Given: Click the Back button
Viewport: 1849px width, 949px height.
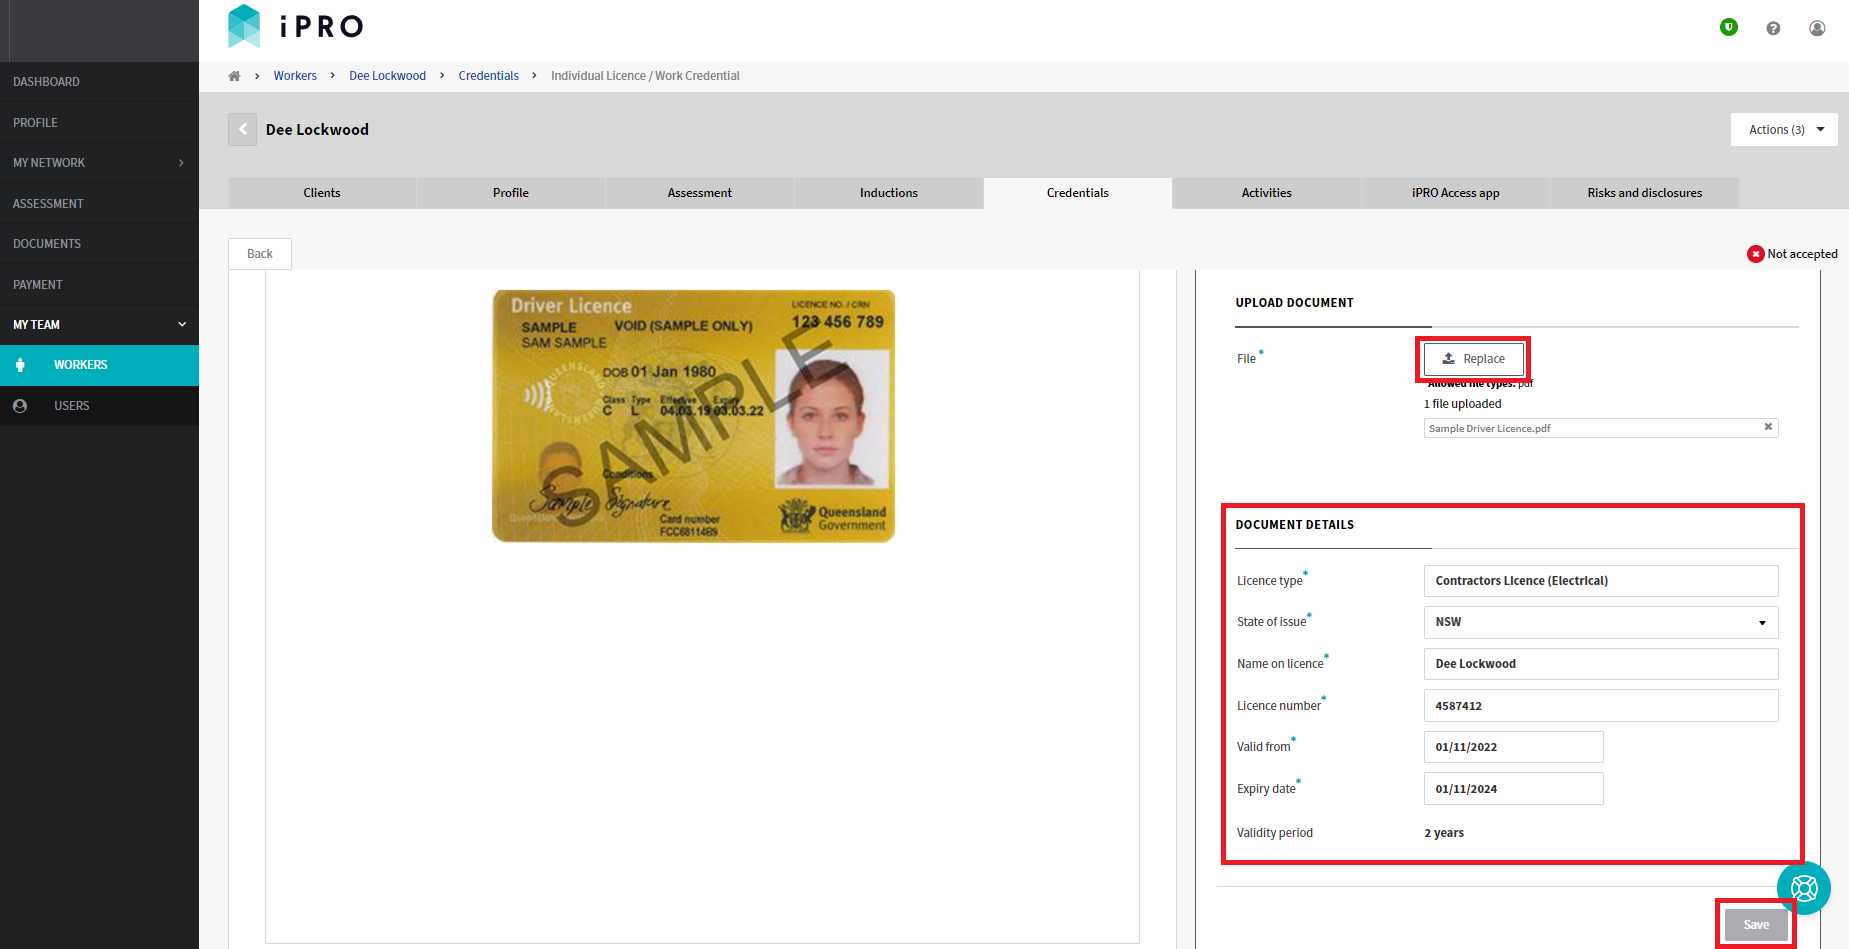Looking at the screenshot, I should point(260,254).
